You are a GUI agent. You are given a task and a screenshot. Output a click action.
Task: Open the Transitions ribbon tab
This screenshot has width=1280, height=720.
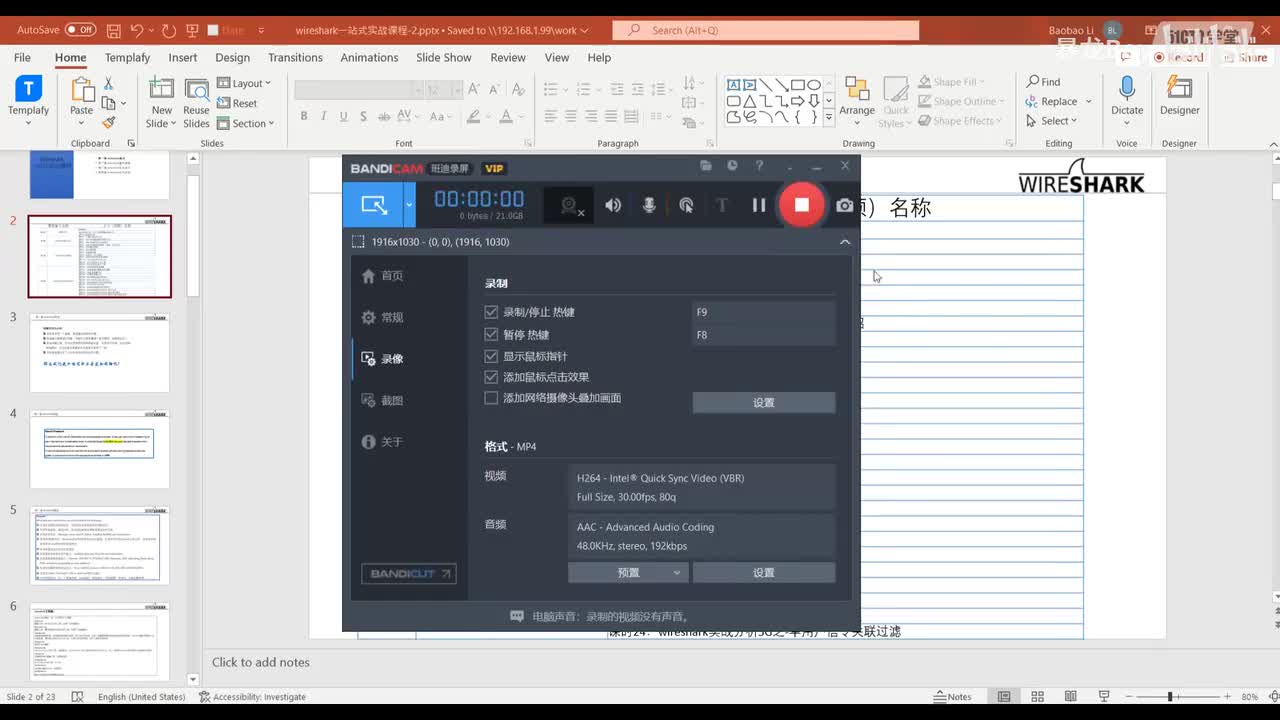click(x=295, y=57)
